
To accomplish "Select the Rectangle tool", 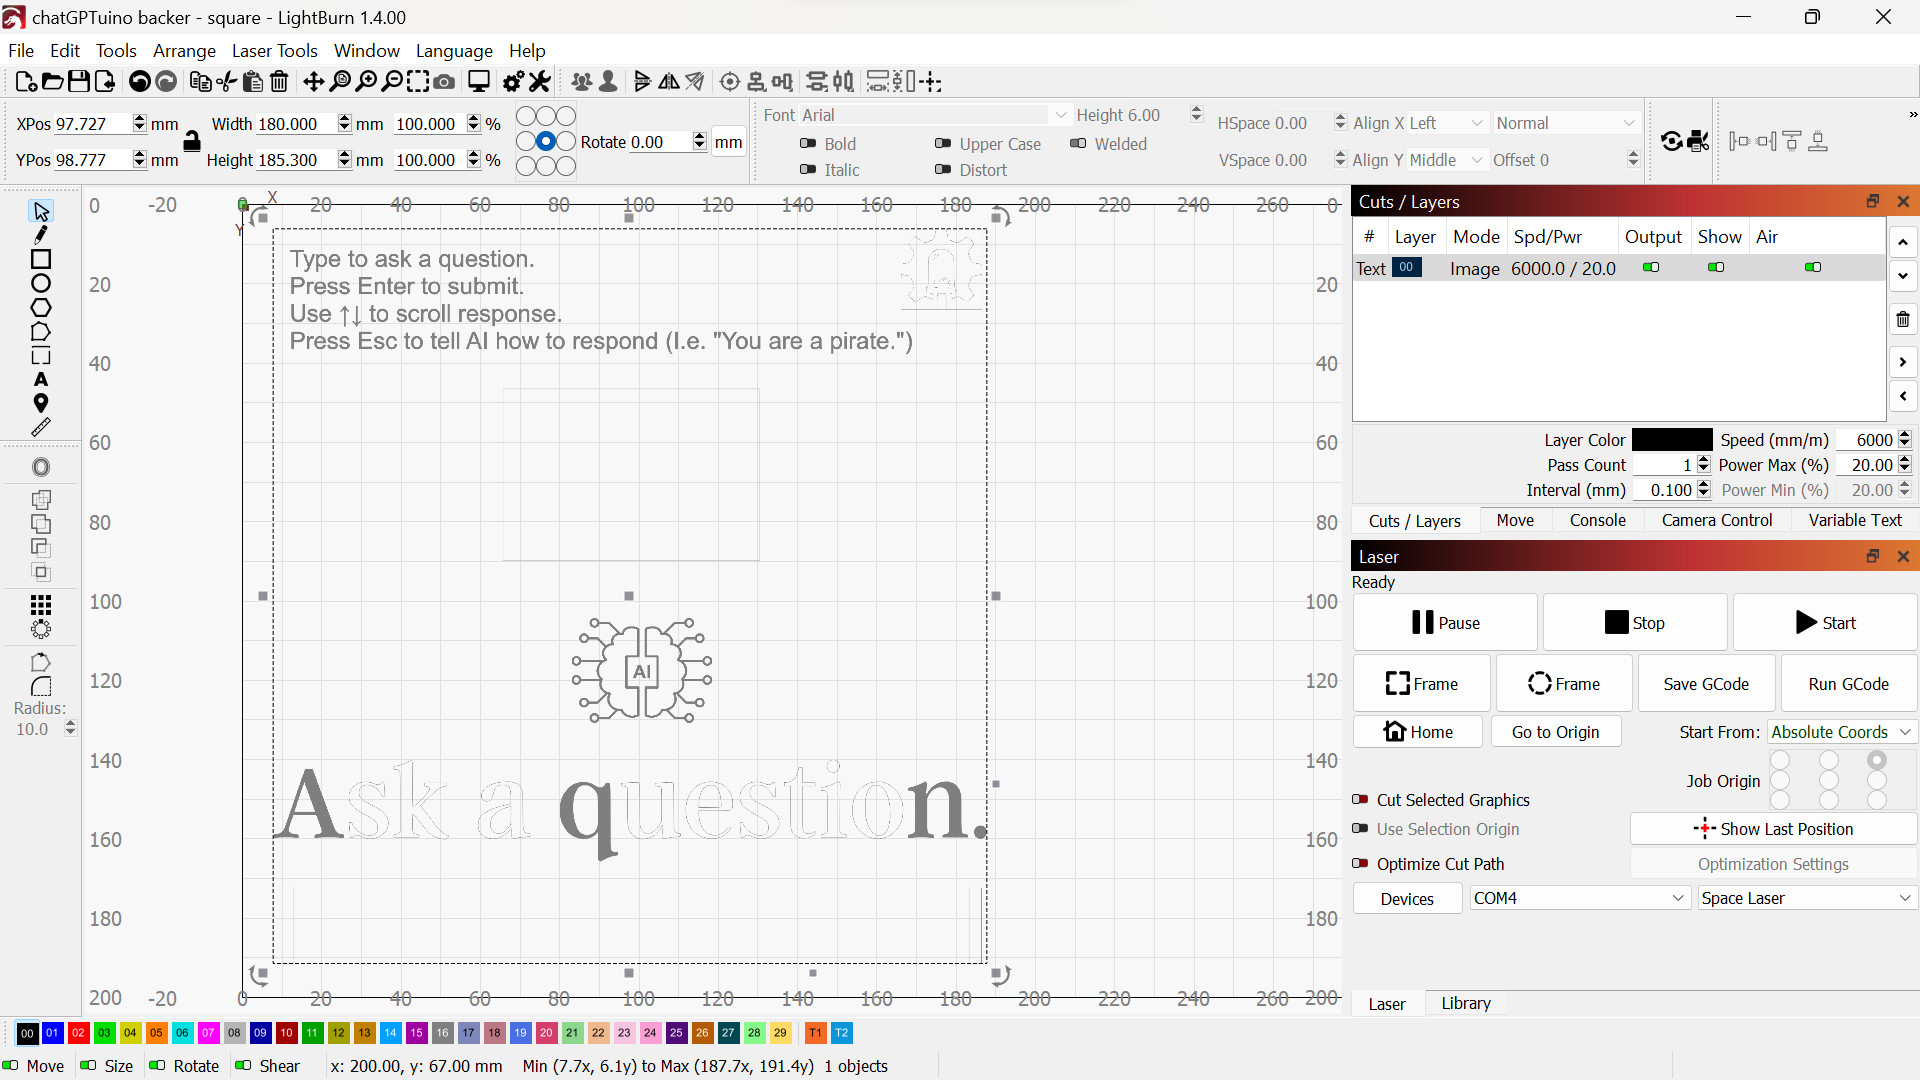I will (41, 259).
